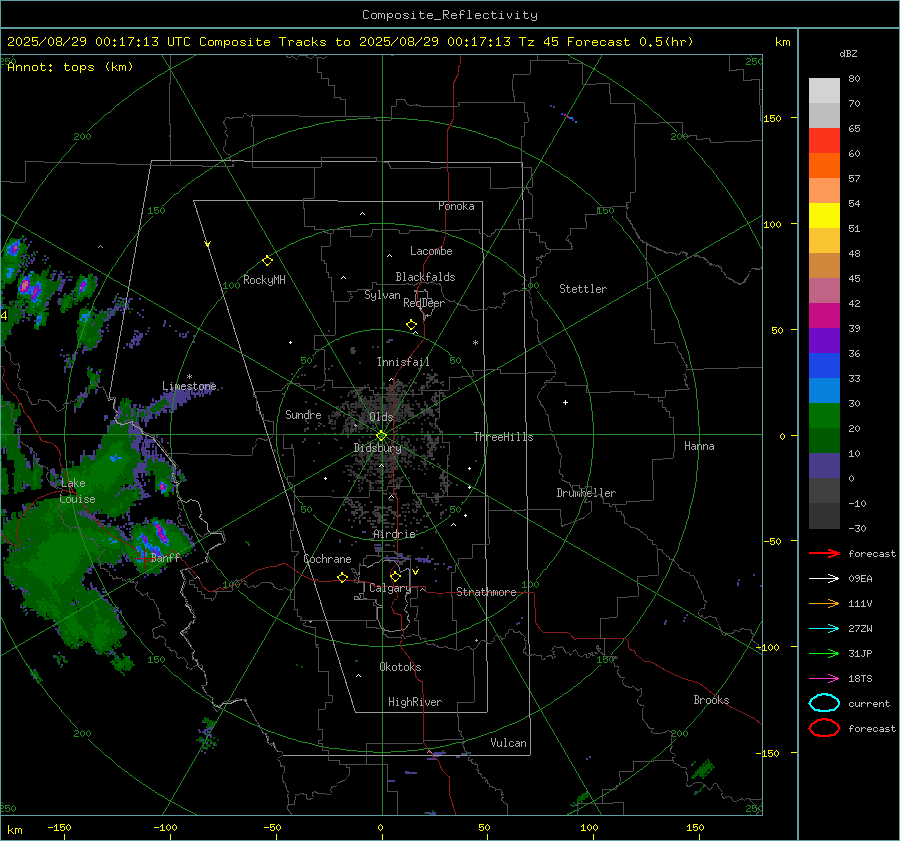Click the yellow diamond marker near RedDeer
900x841 pixels.
[x=411, y=325]
